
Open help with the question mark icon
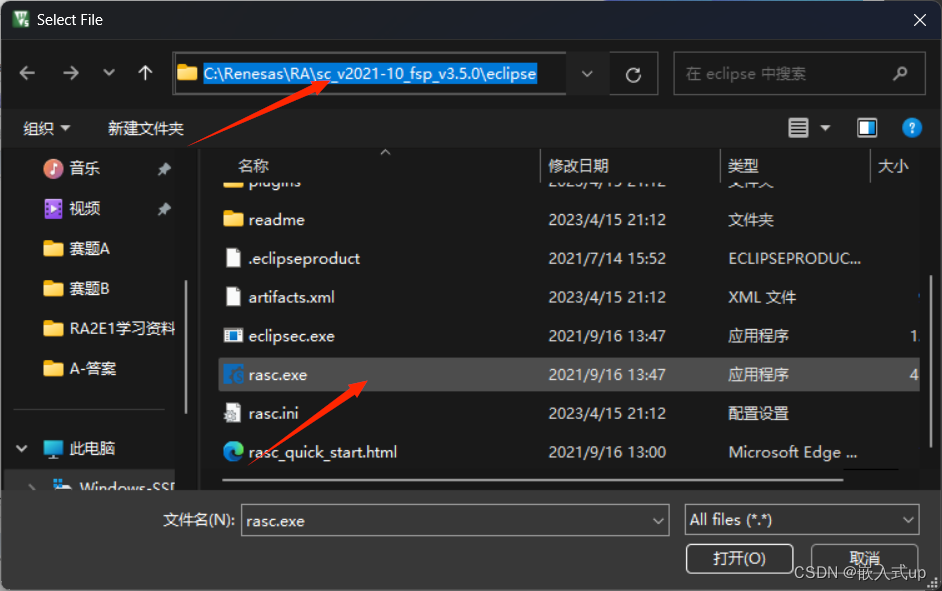coord(911,127)
